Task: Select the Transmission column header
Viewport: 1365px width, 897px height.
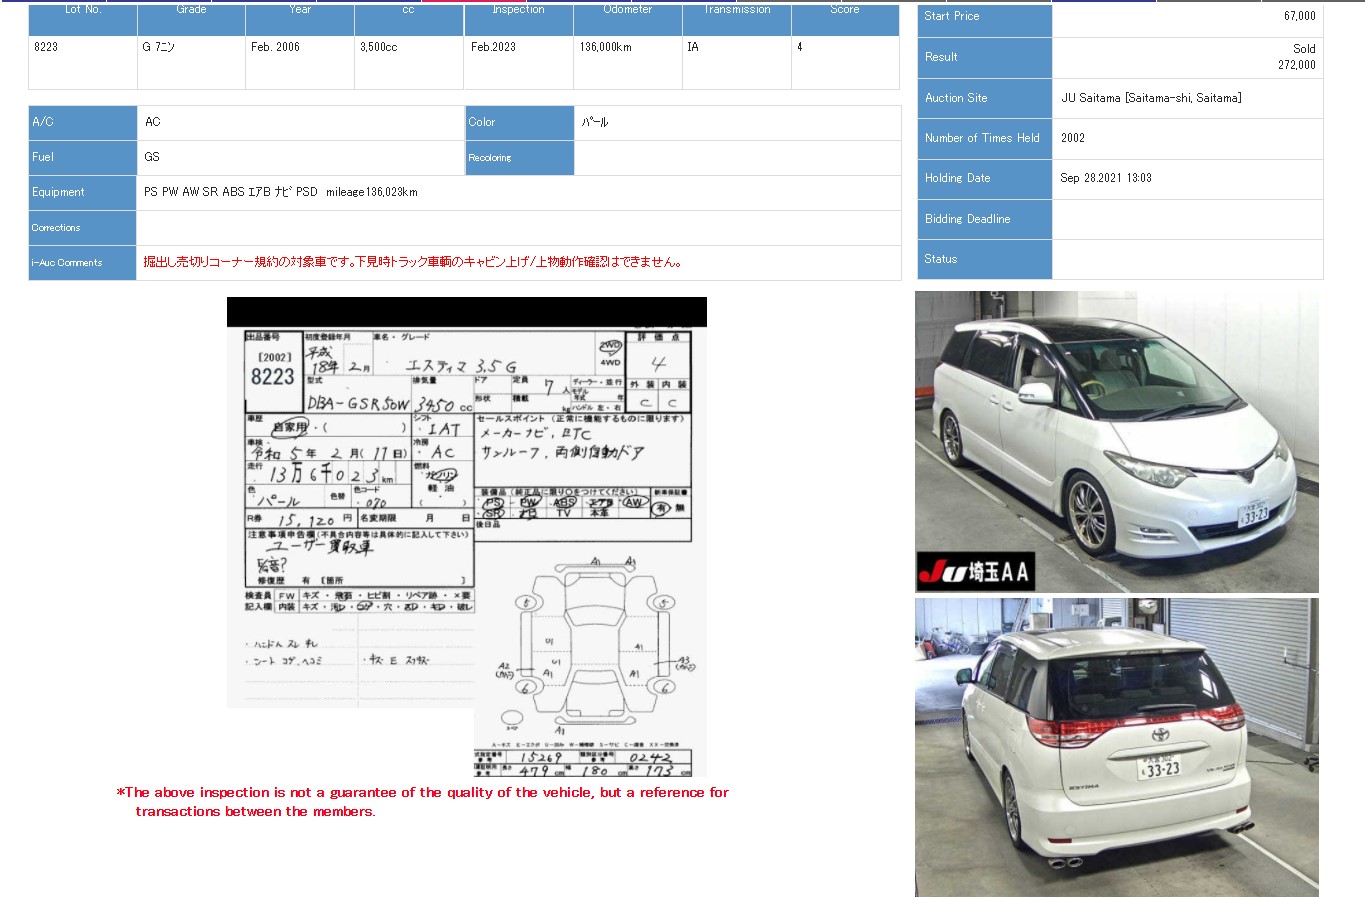Action: coord(737,10)
